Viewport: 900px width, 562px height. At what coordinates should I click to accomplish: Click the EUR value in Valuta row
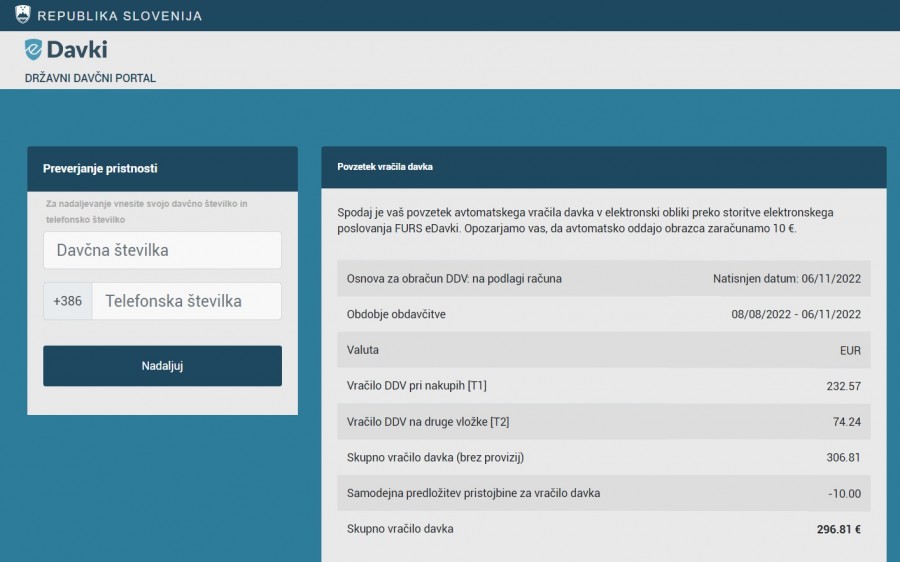coord(849,351)
